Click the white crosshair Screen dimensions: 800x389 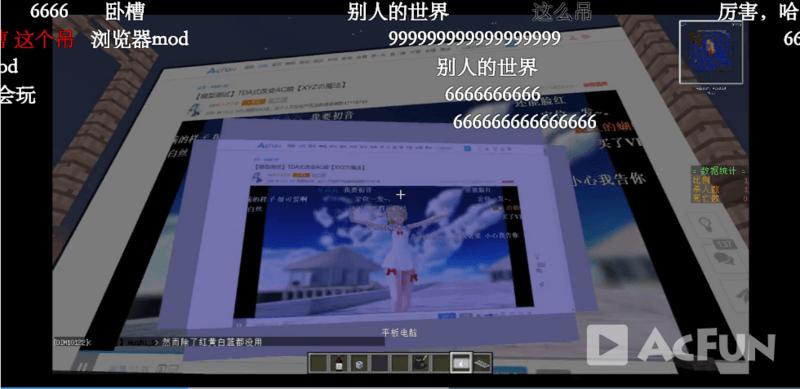click(401, 194)
